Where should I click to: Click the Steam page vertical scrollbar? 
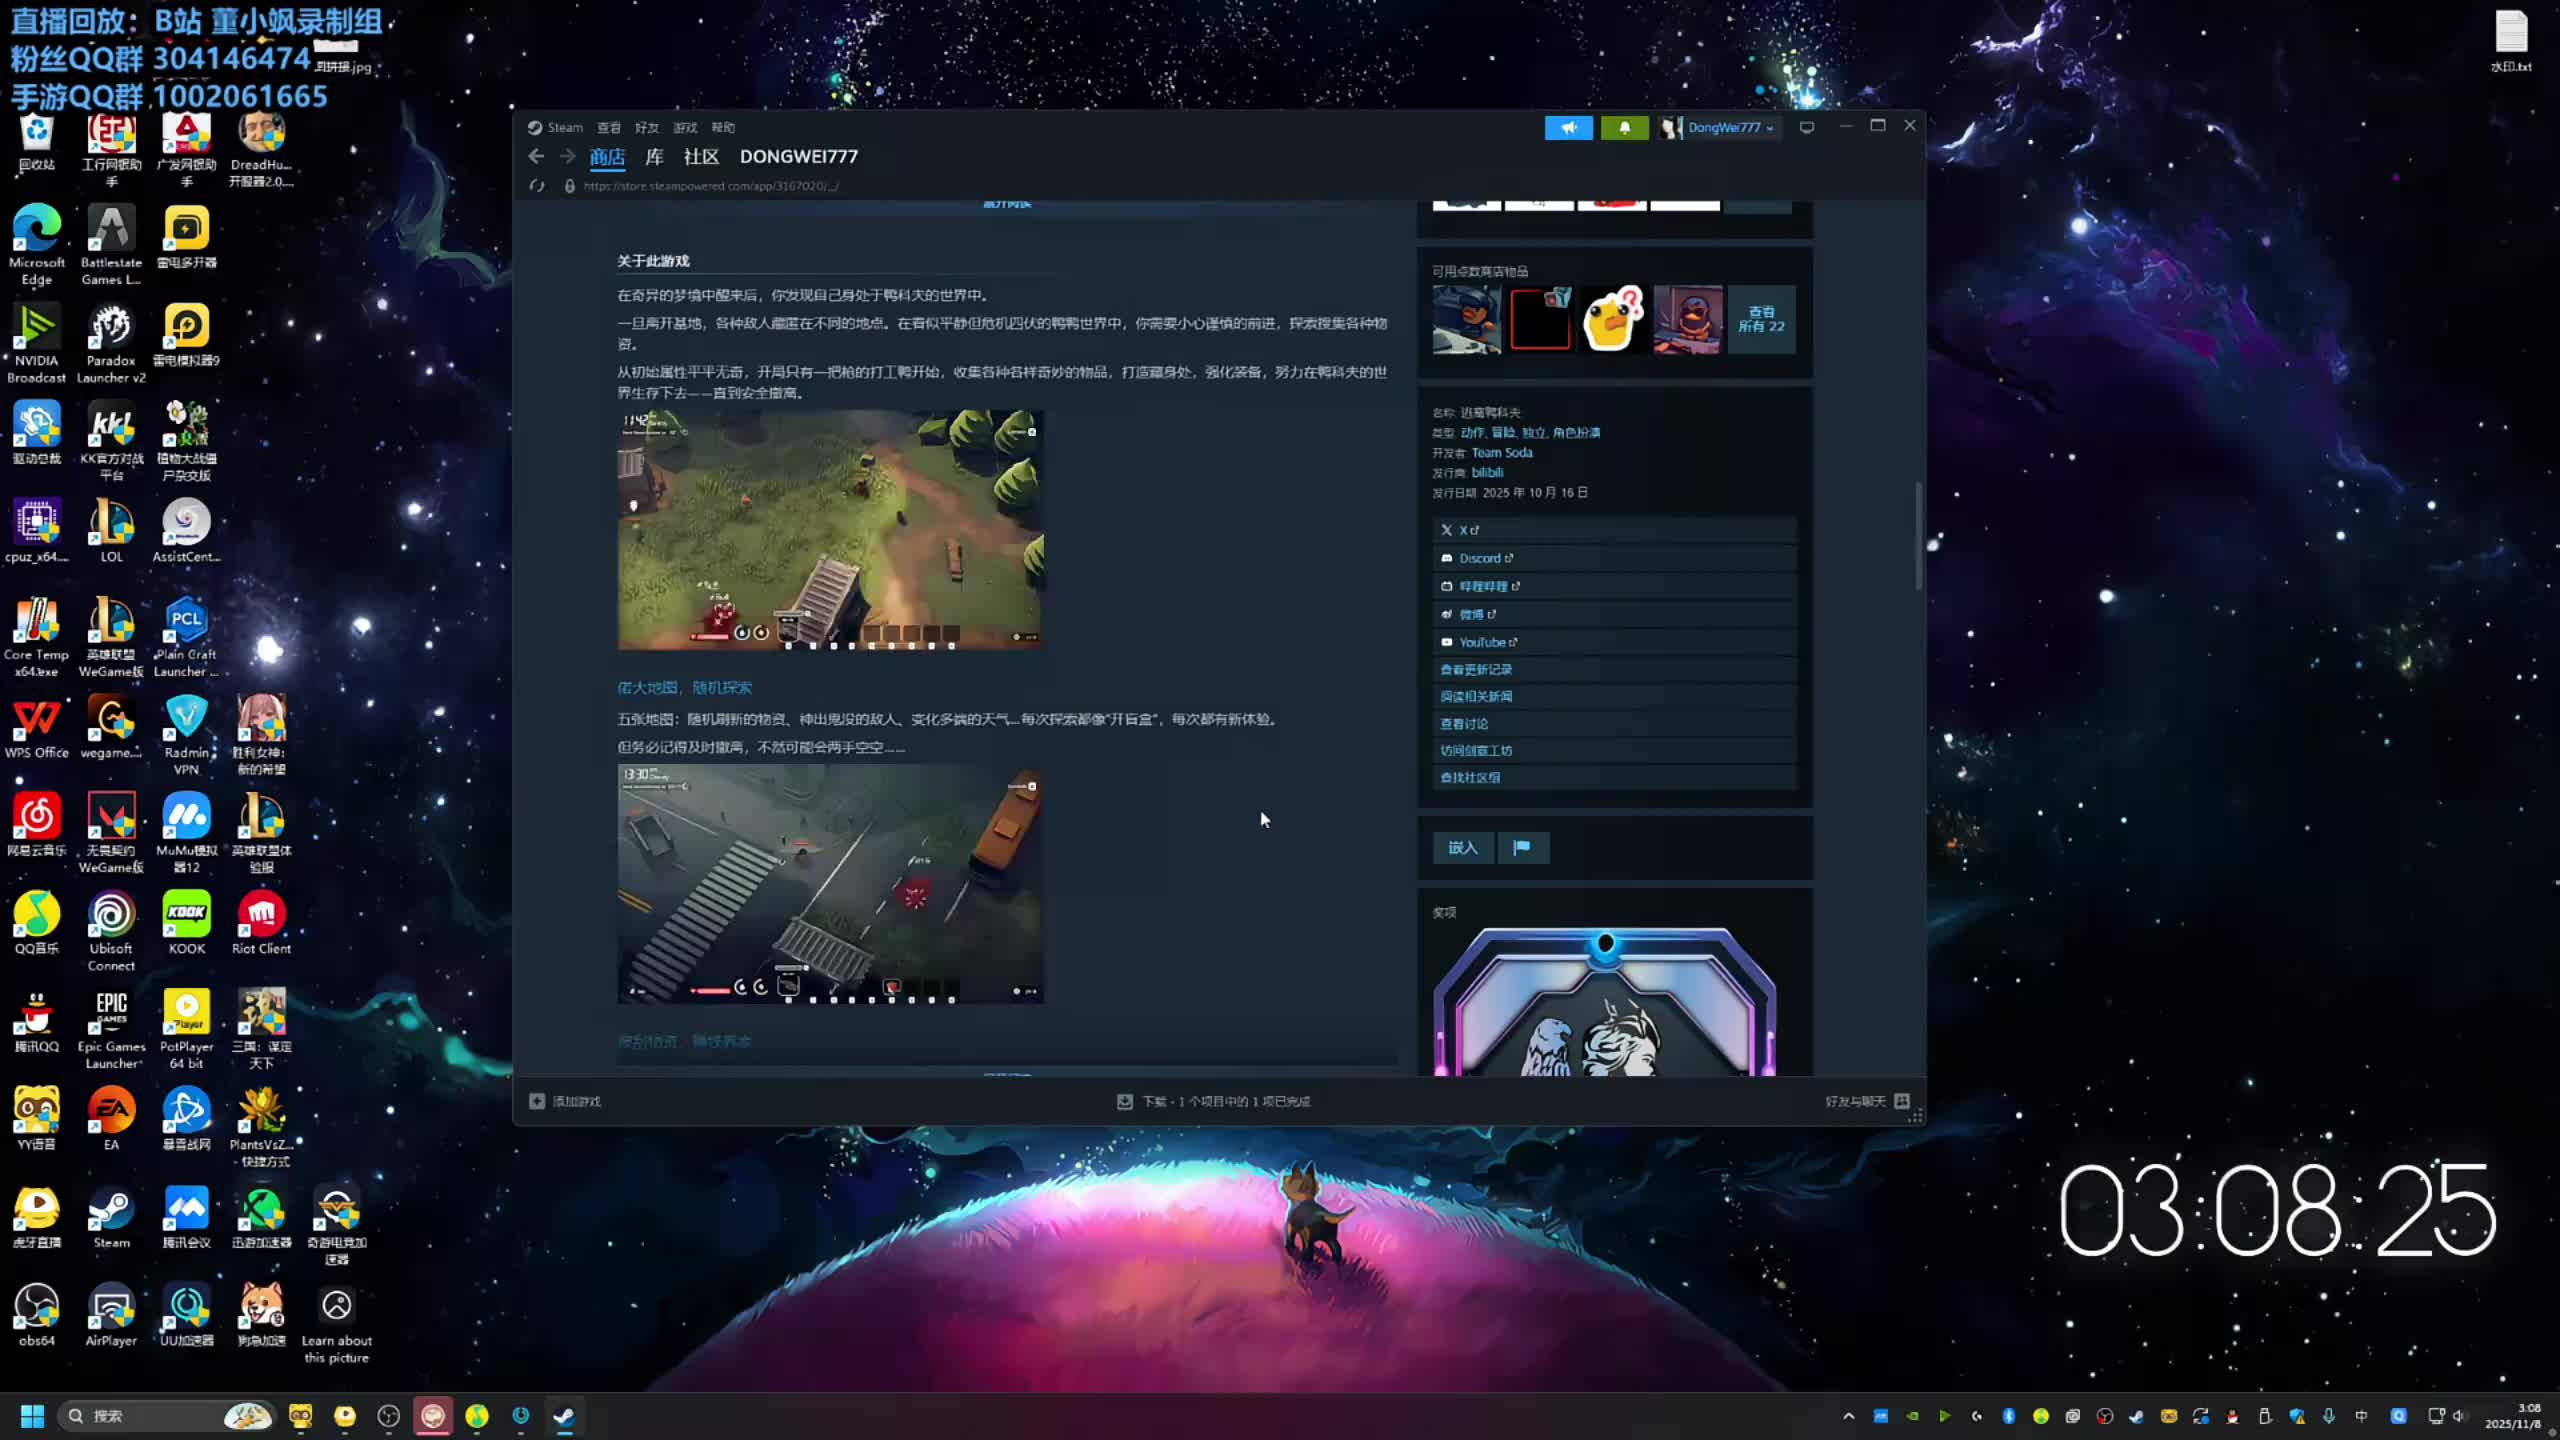1918,535
